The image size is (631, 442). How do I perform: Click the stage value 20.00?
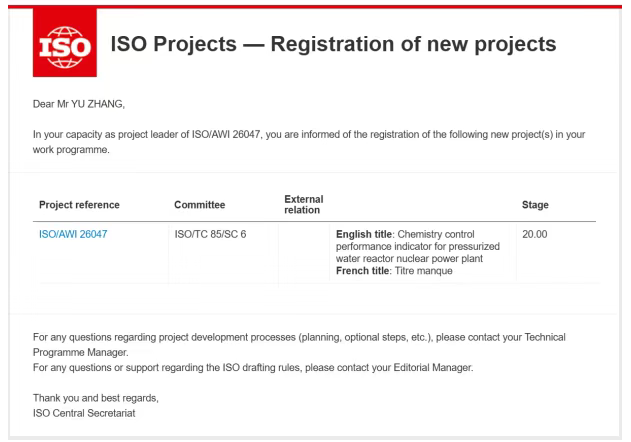pyautogui.click(x=536, y=235)
